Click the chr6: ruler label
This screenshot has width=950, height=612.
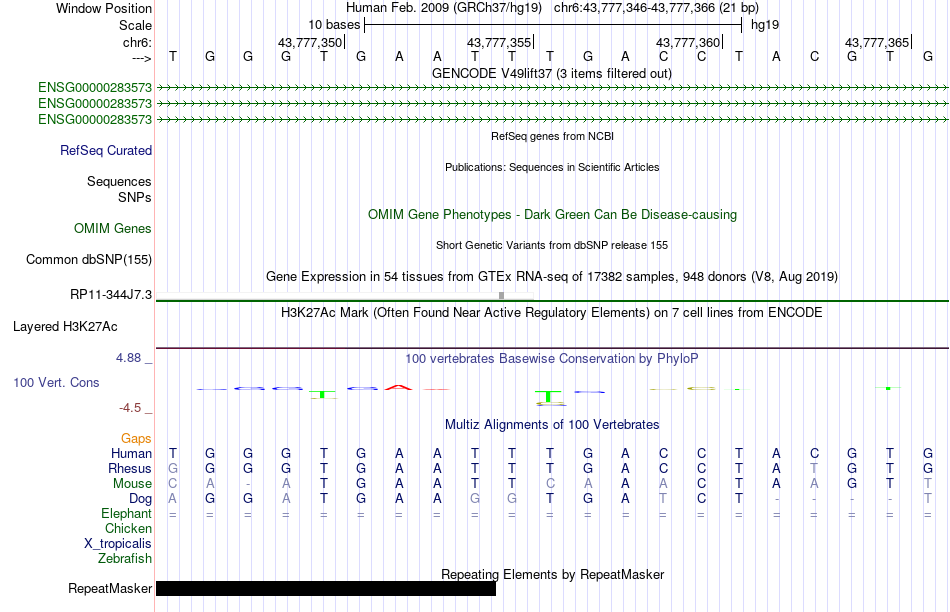(137, 42)
